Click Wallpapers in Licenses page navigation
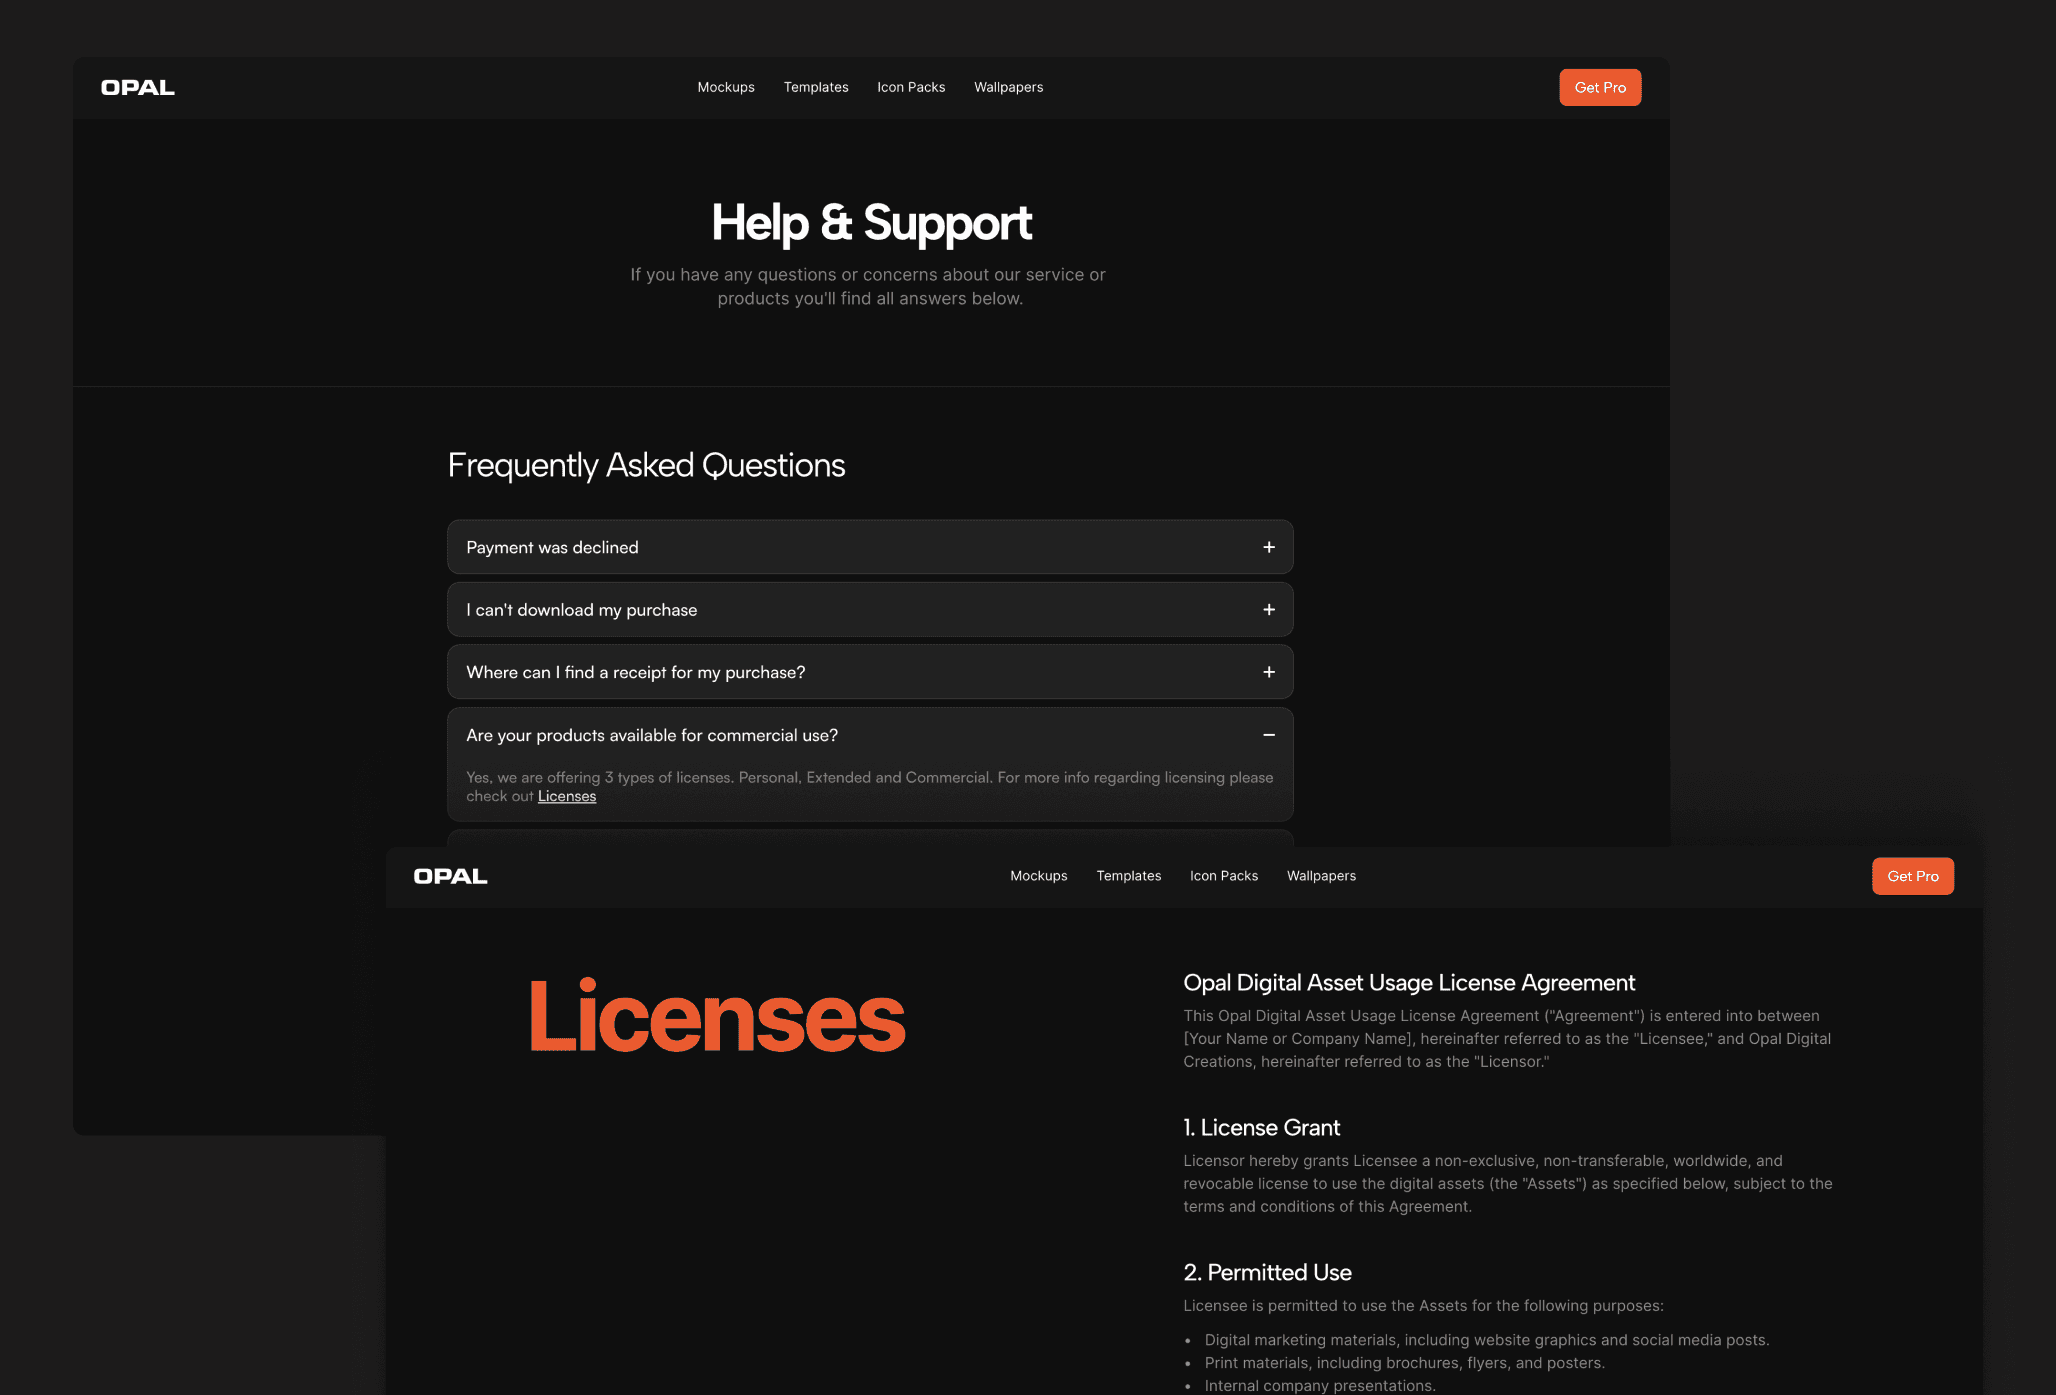Image resolution: width=2056 pixels, height=1395 pixels. click(x=1321, y=876)
